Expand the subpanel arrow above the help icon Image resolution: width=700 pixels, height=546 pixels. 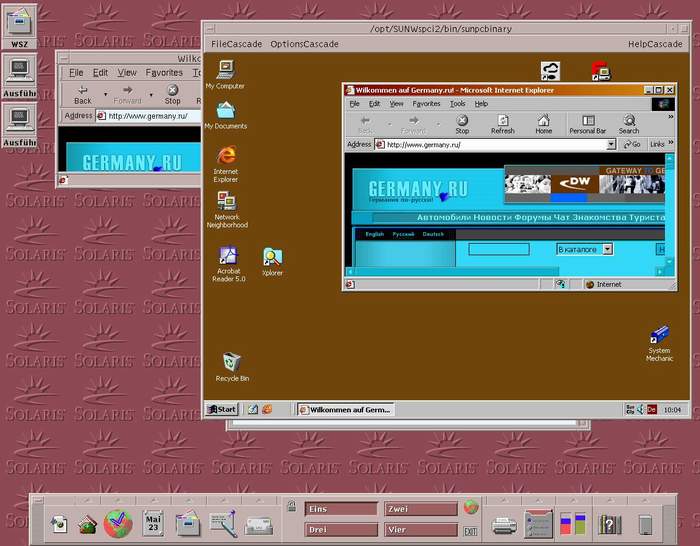[x=609, y=500]
